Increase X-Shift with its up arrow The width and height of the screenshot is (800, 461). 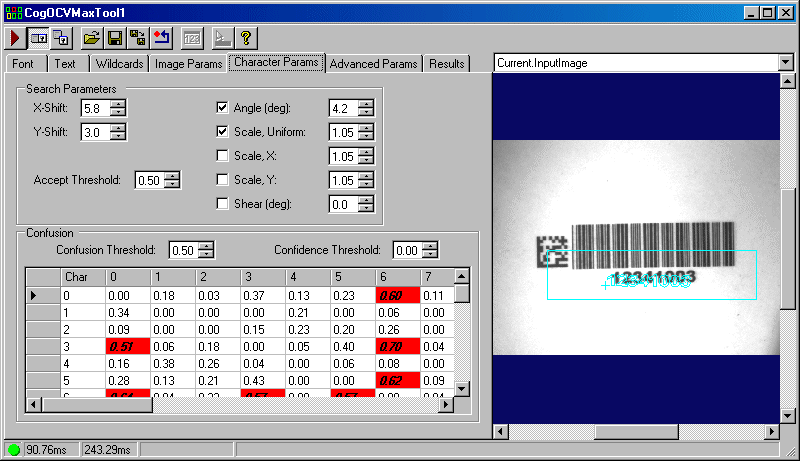[118, 104]
